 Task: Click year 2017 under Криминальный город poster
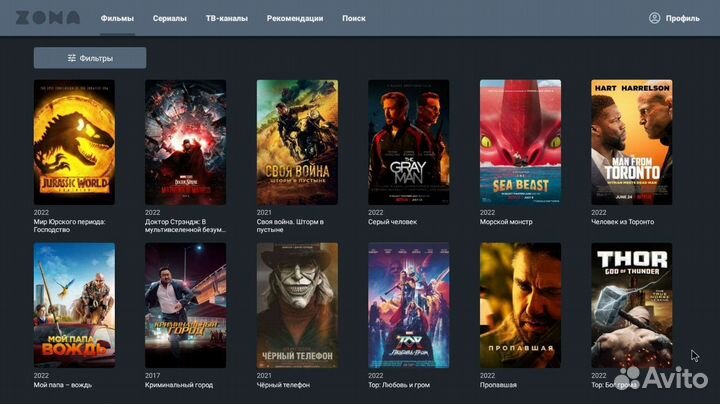coord(152,376)
